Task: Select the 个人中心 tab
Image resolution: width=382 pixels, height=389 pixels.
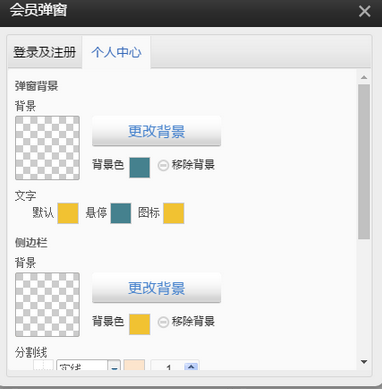Action: point(116,52)
